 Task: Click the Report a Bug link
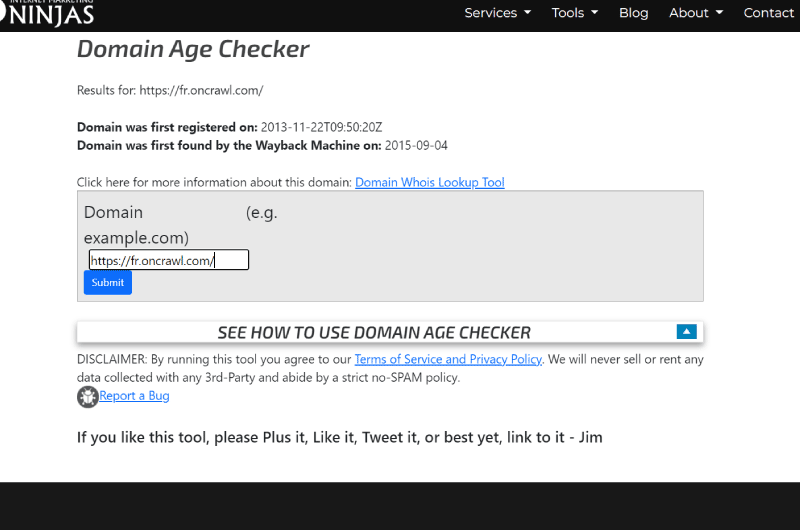(x=134, y=396)
